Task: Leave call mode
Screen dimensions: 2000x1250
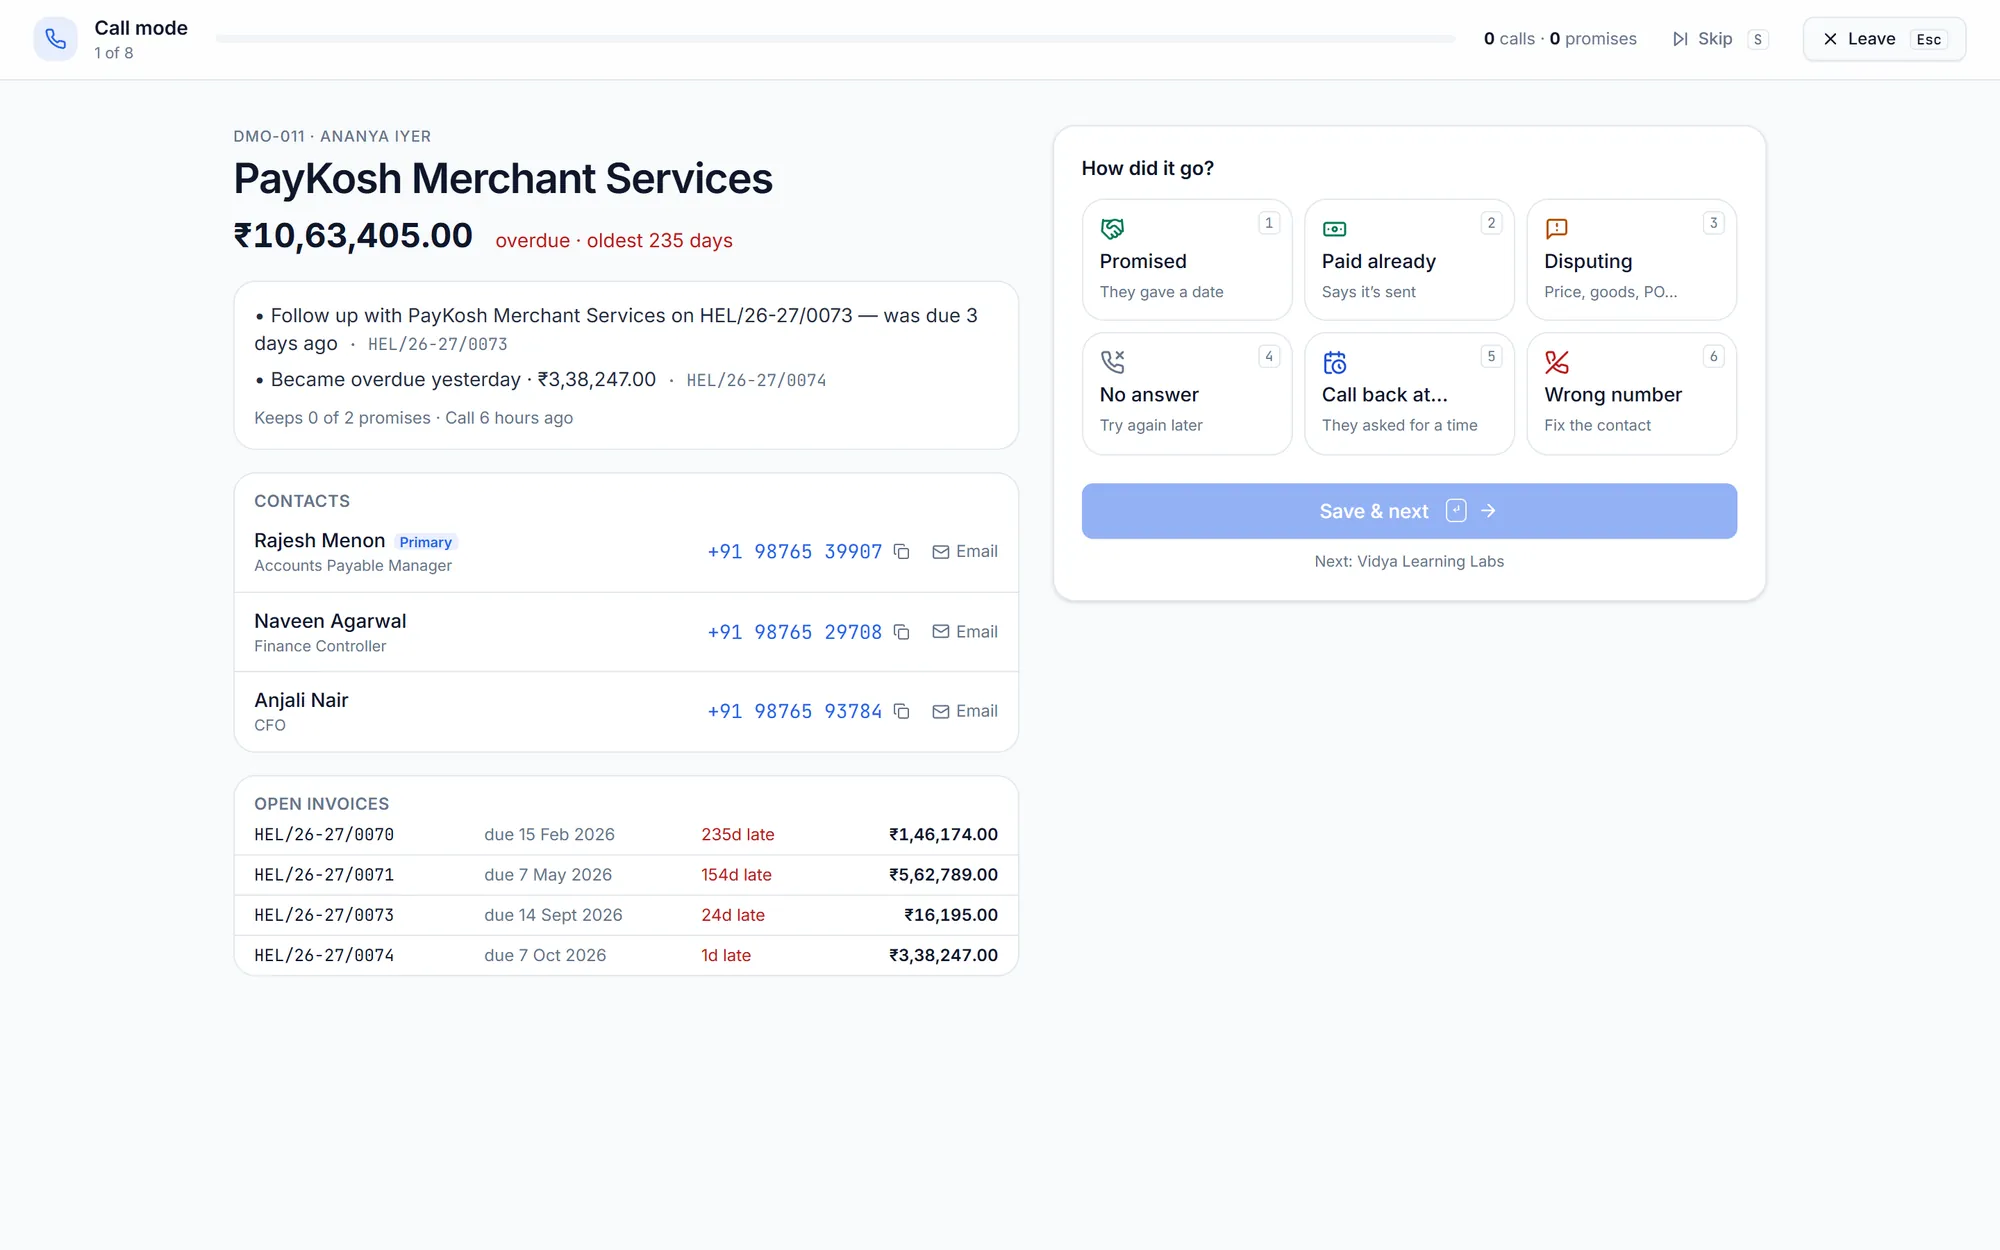Action: [x=1884, y=39]
